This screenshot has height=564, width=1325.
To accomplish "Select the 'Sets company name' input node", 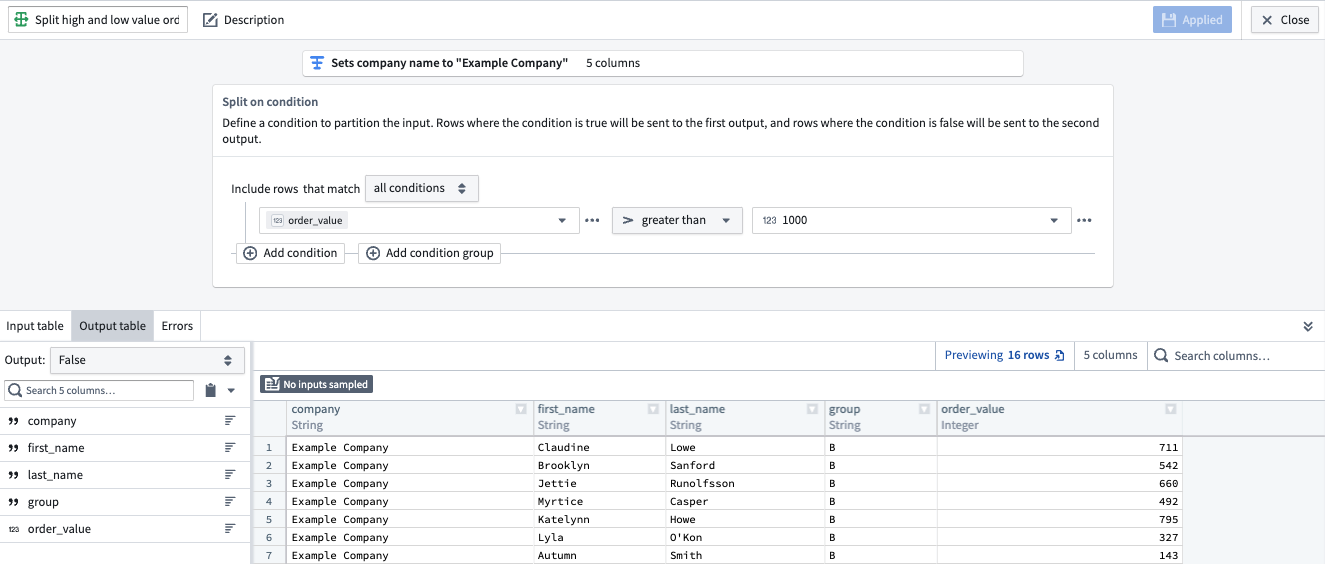I will pyautogui.click(x=663, y=63).
